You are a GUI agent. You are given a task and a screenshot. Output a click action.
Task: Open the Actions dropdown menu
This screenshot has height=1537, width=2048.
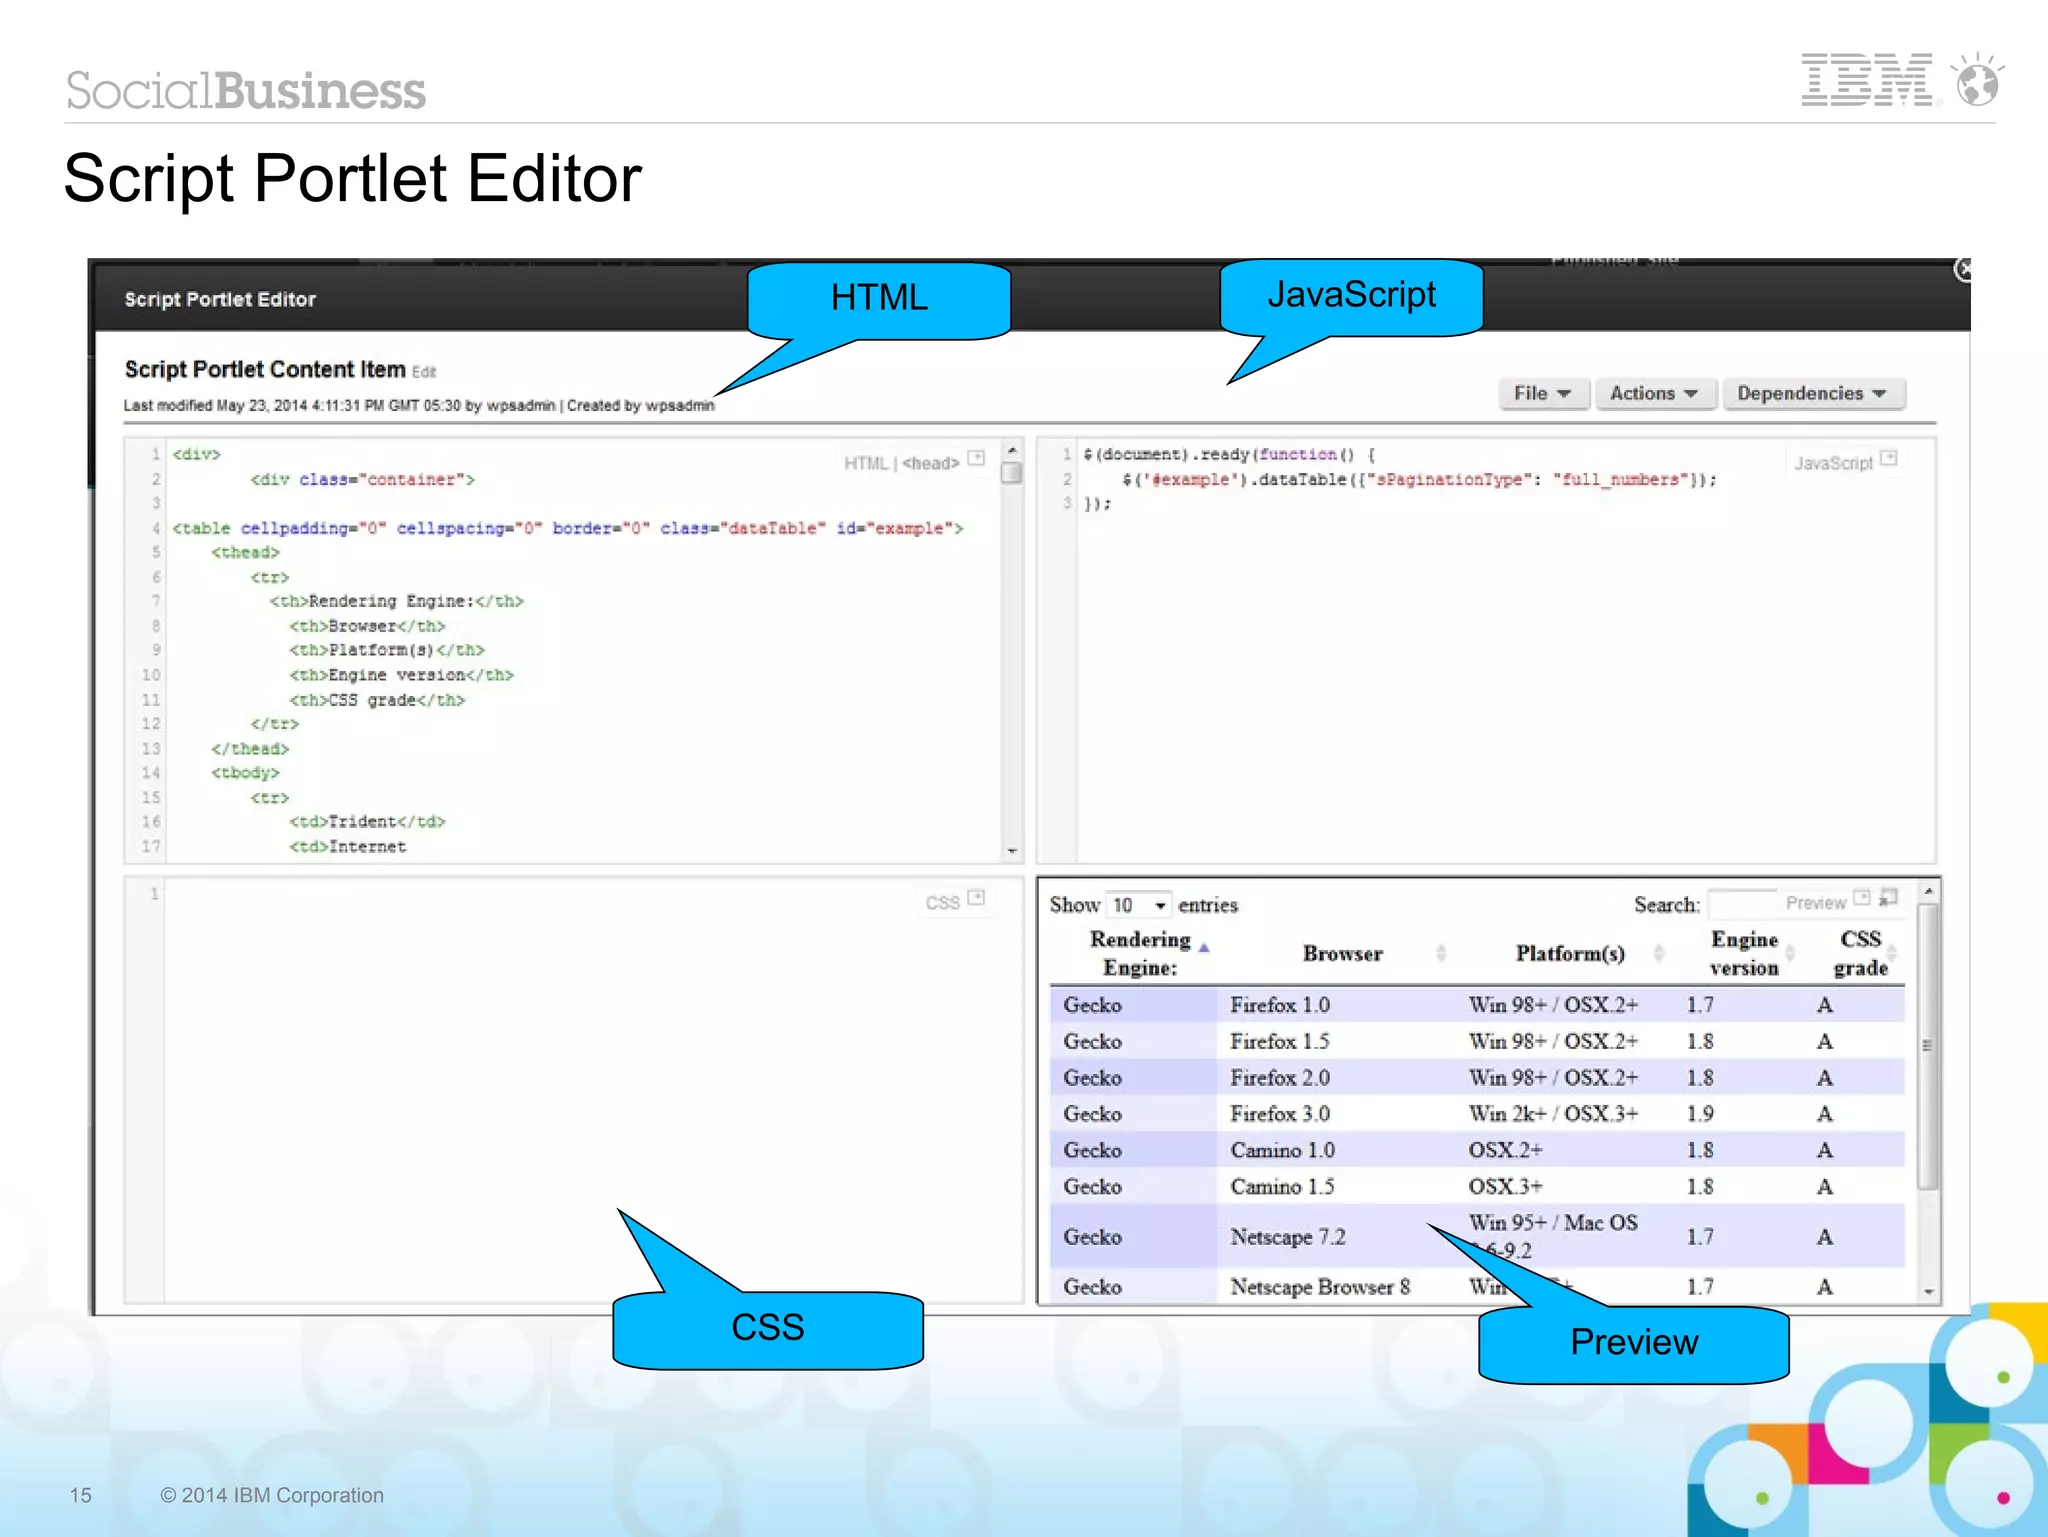(x=1655, y=394)
